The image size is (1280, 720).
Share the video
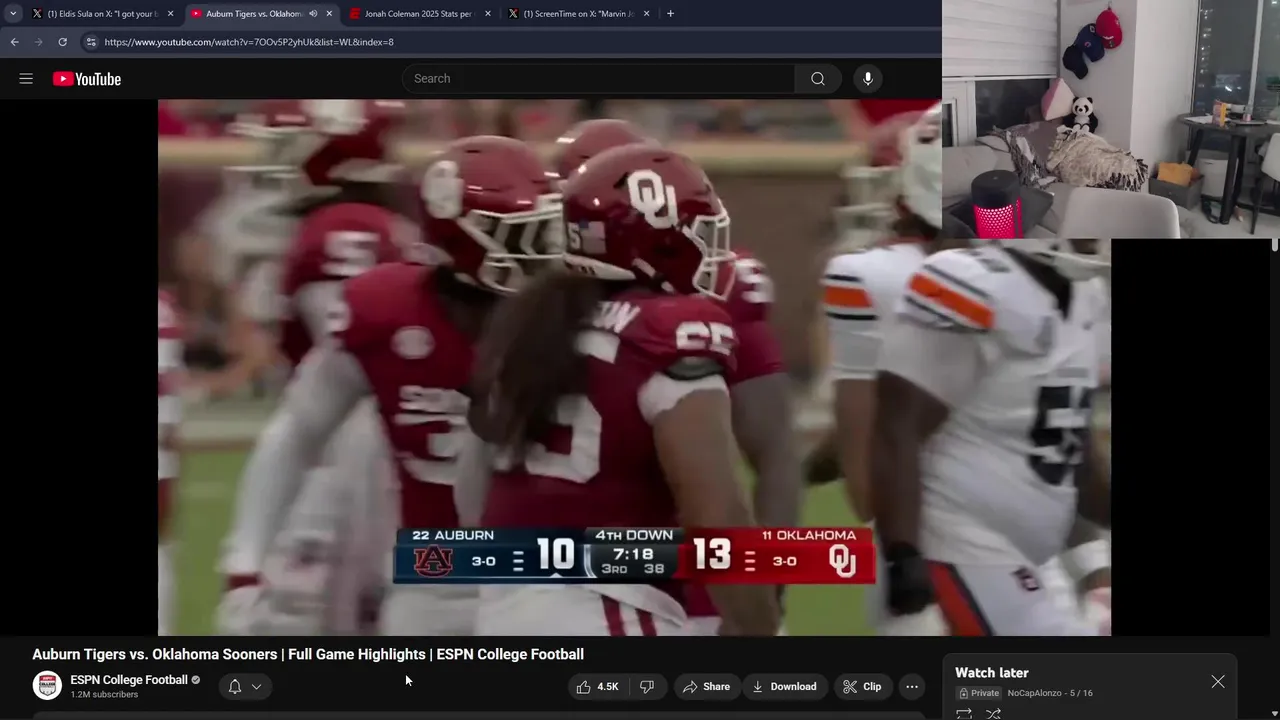point(706,687)
